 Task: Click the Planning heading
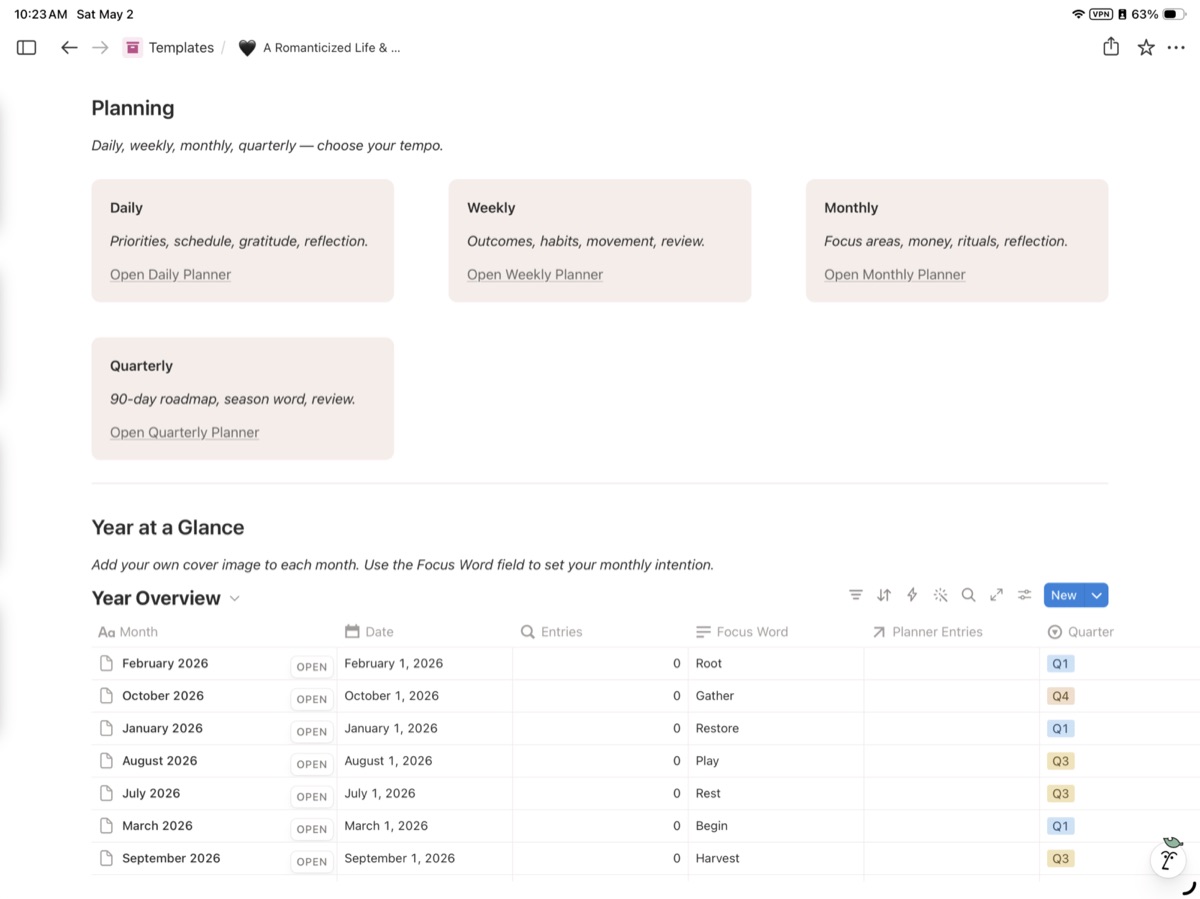pos(133,109)
